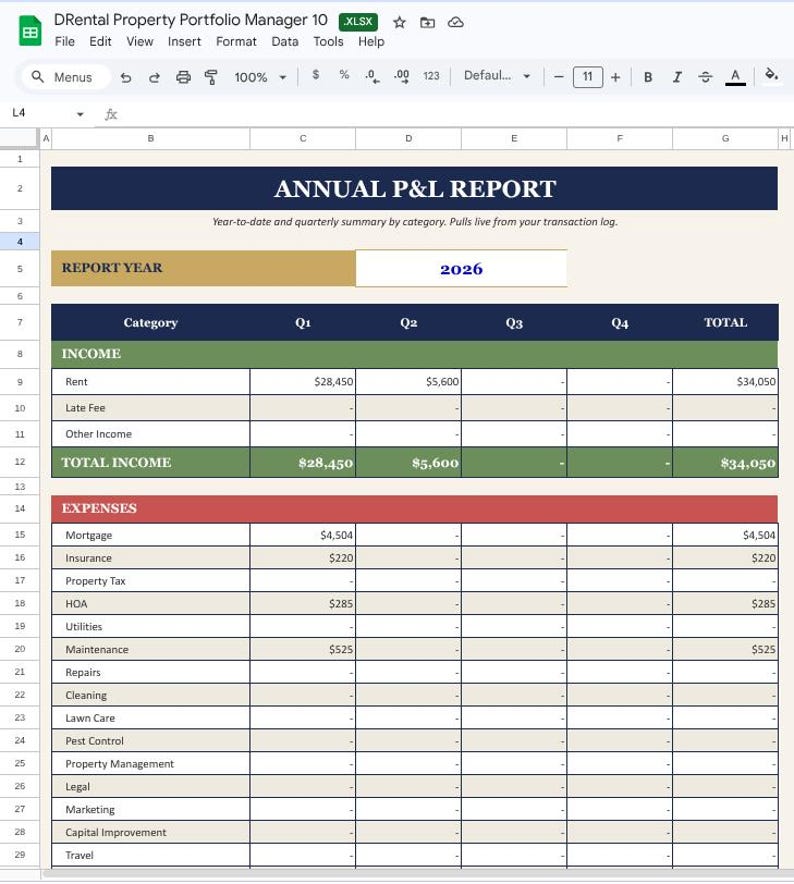Open the Google Sheets home icon

(30, 31)
